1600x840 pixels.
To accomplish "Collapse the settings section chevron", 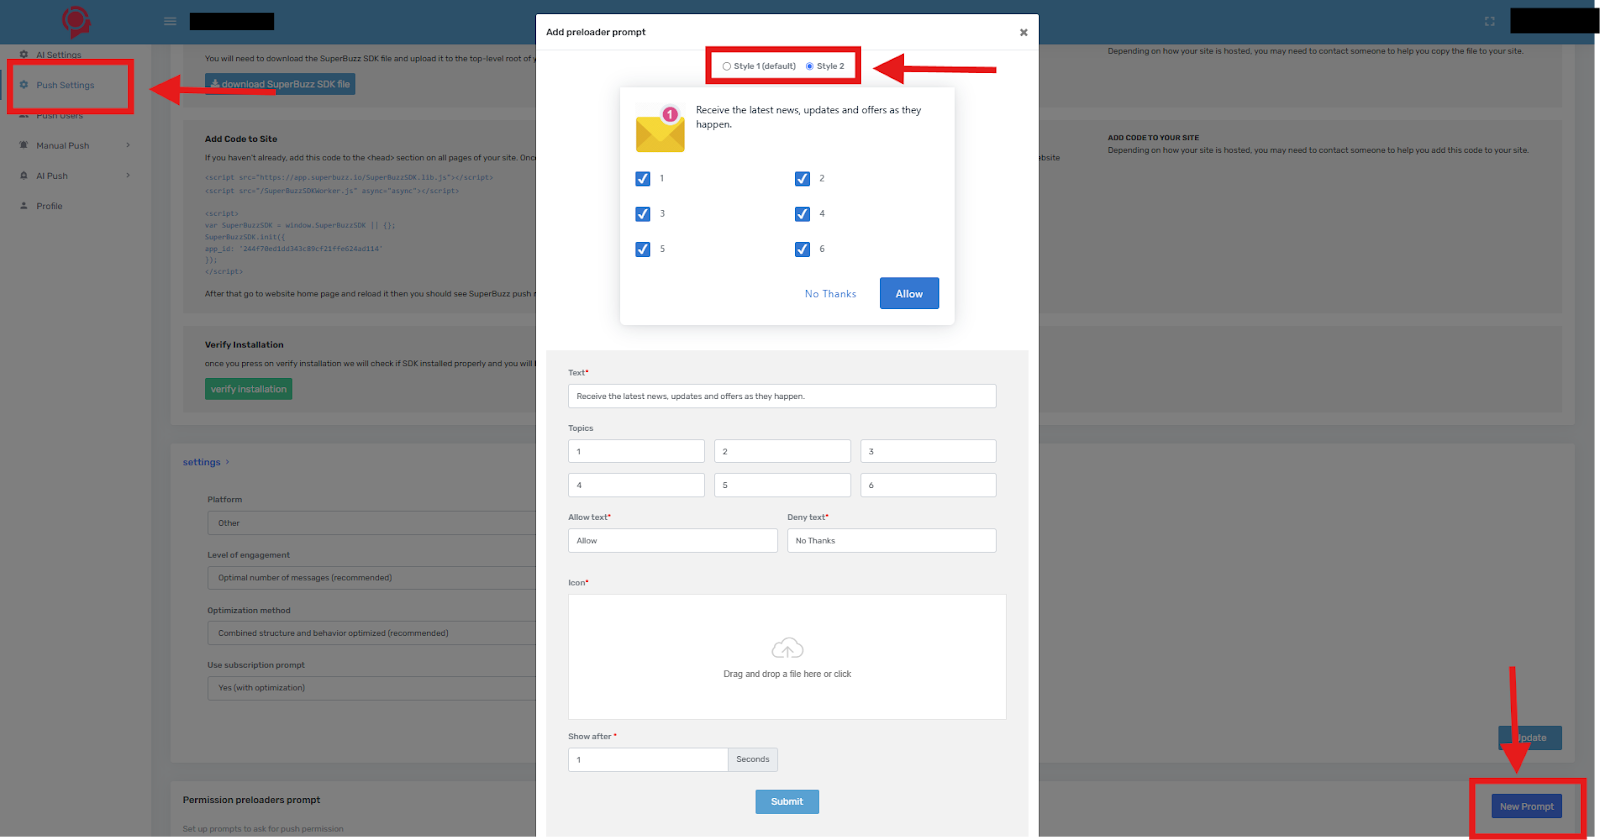I will (228, 462).
